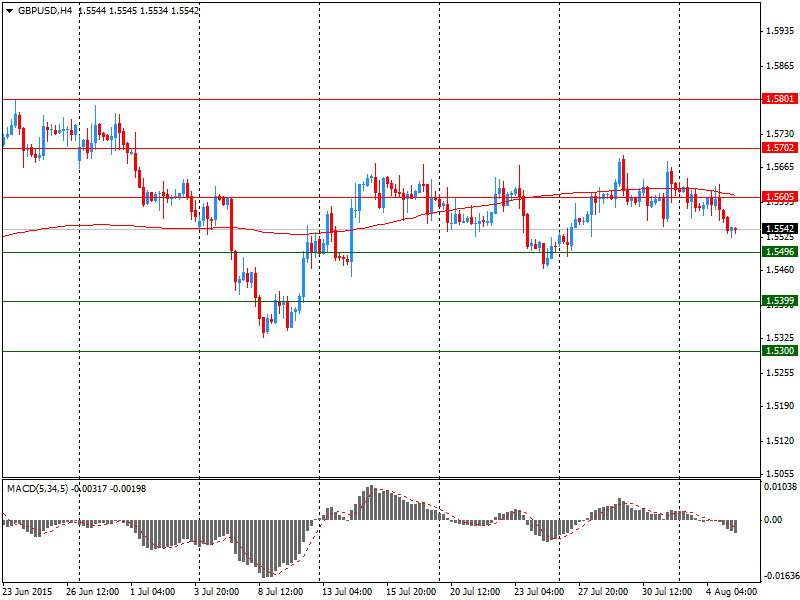Select the red 1.5605 resistance price label
The image size is (800, 600).
point(780,197)
